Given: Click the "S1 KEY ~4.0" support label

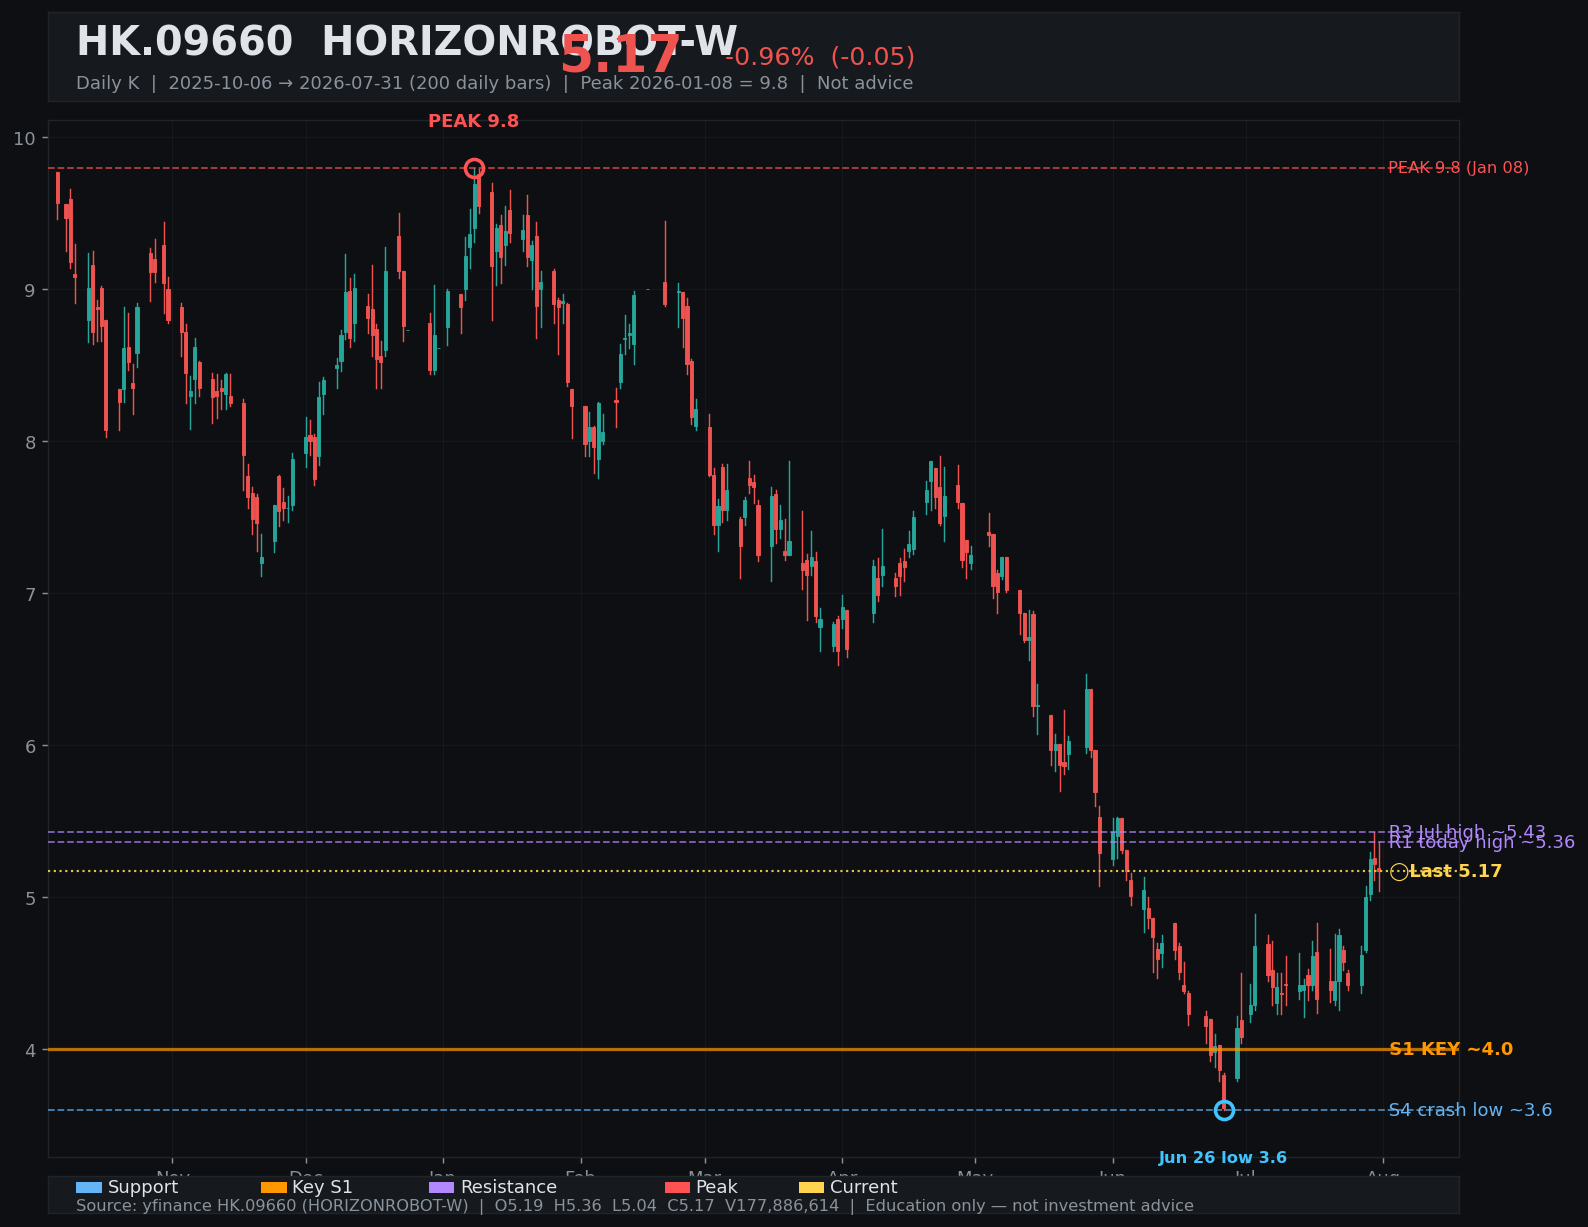Looking at the screenshot, I should click(1451, 1049).
